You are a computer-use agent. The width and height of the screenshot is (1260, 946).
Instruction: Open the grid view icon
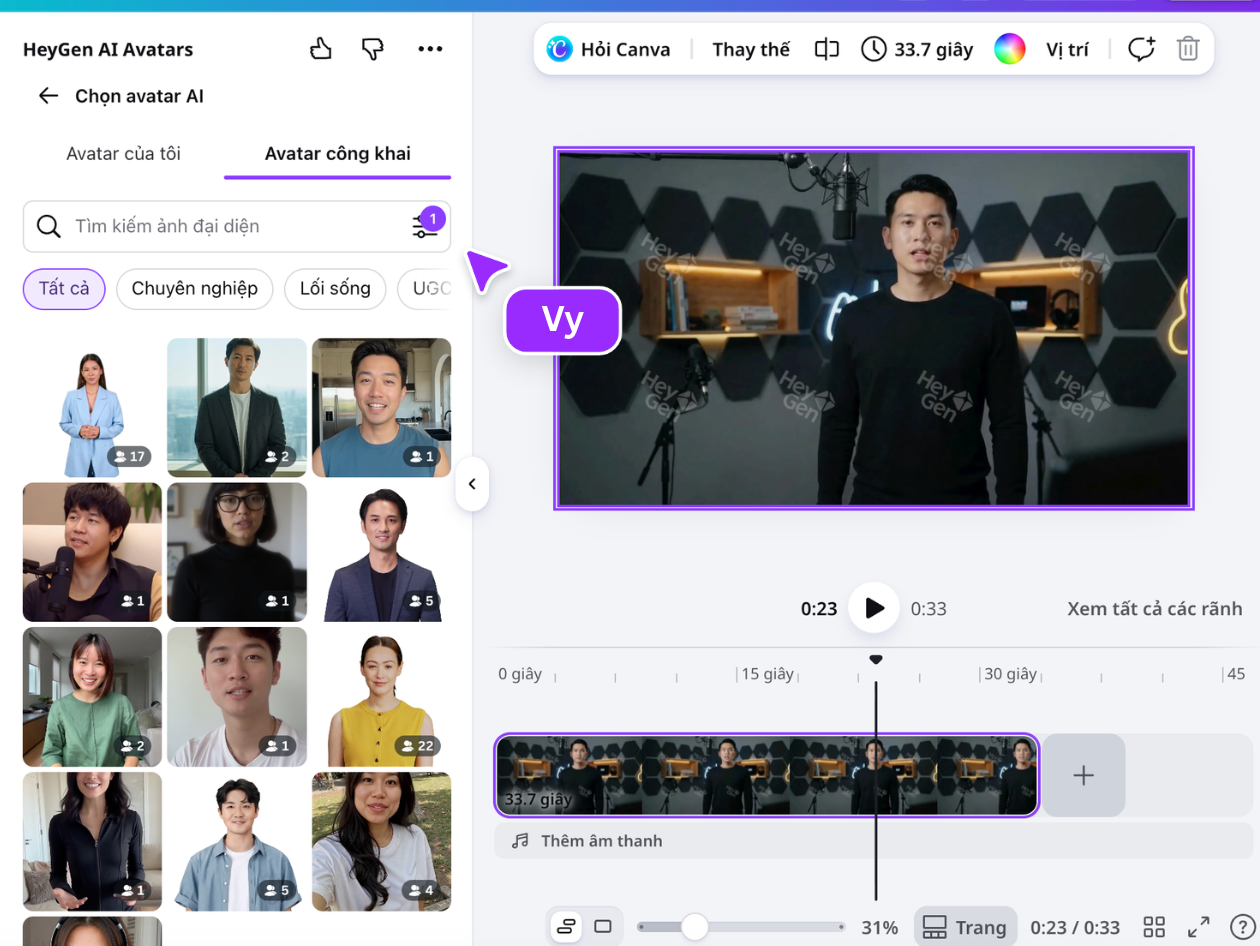pos(1154,927)
